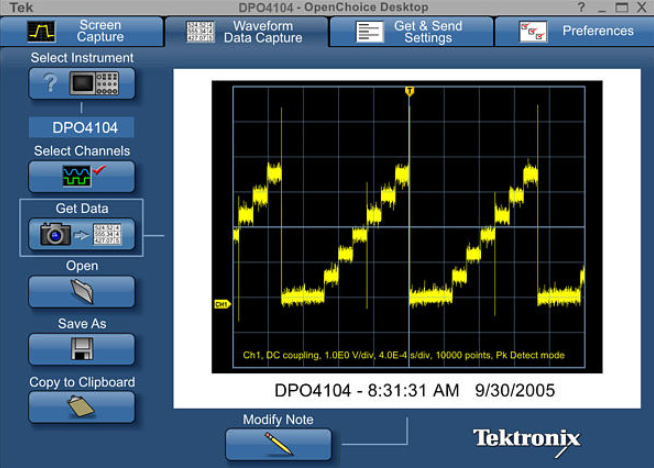The width and height of the screenshot is (654, 468).
Task: Click the help question mark in title bar
Action: click(581, 7)
